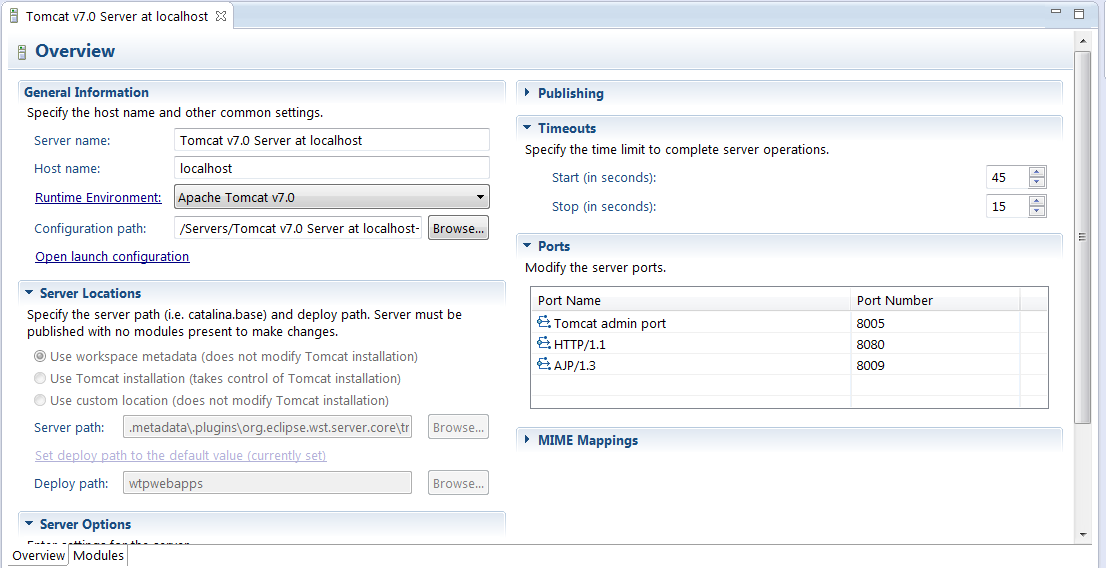Image resolution: width=1106 pixels, height=568 pixels.
Task: Click the Port Name column header
Action: pos(691,300)
